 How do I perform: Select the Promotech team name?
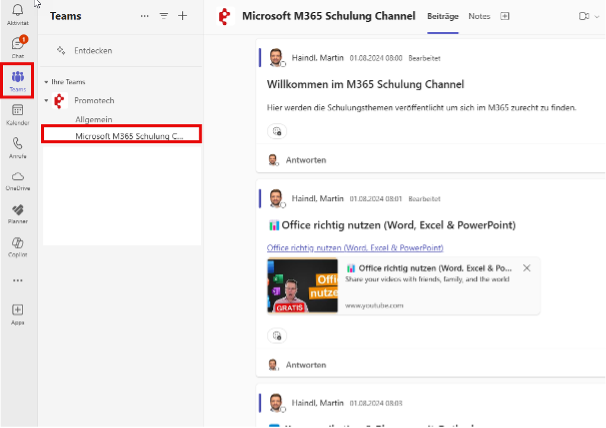tap(94, 101)
